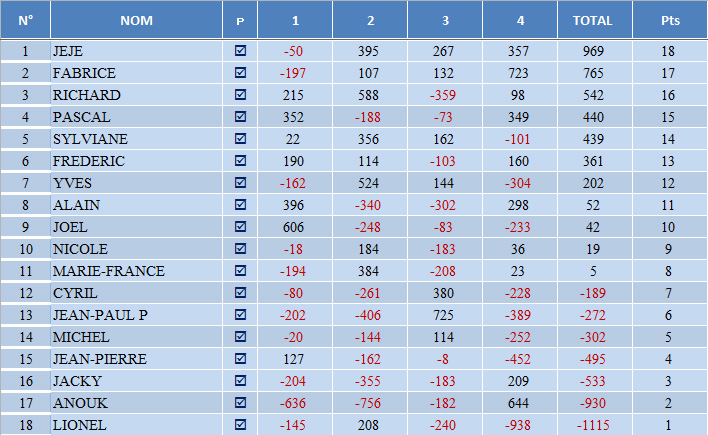Click the N° column header

tap(25, 20)
